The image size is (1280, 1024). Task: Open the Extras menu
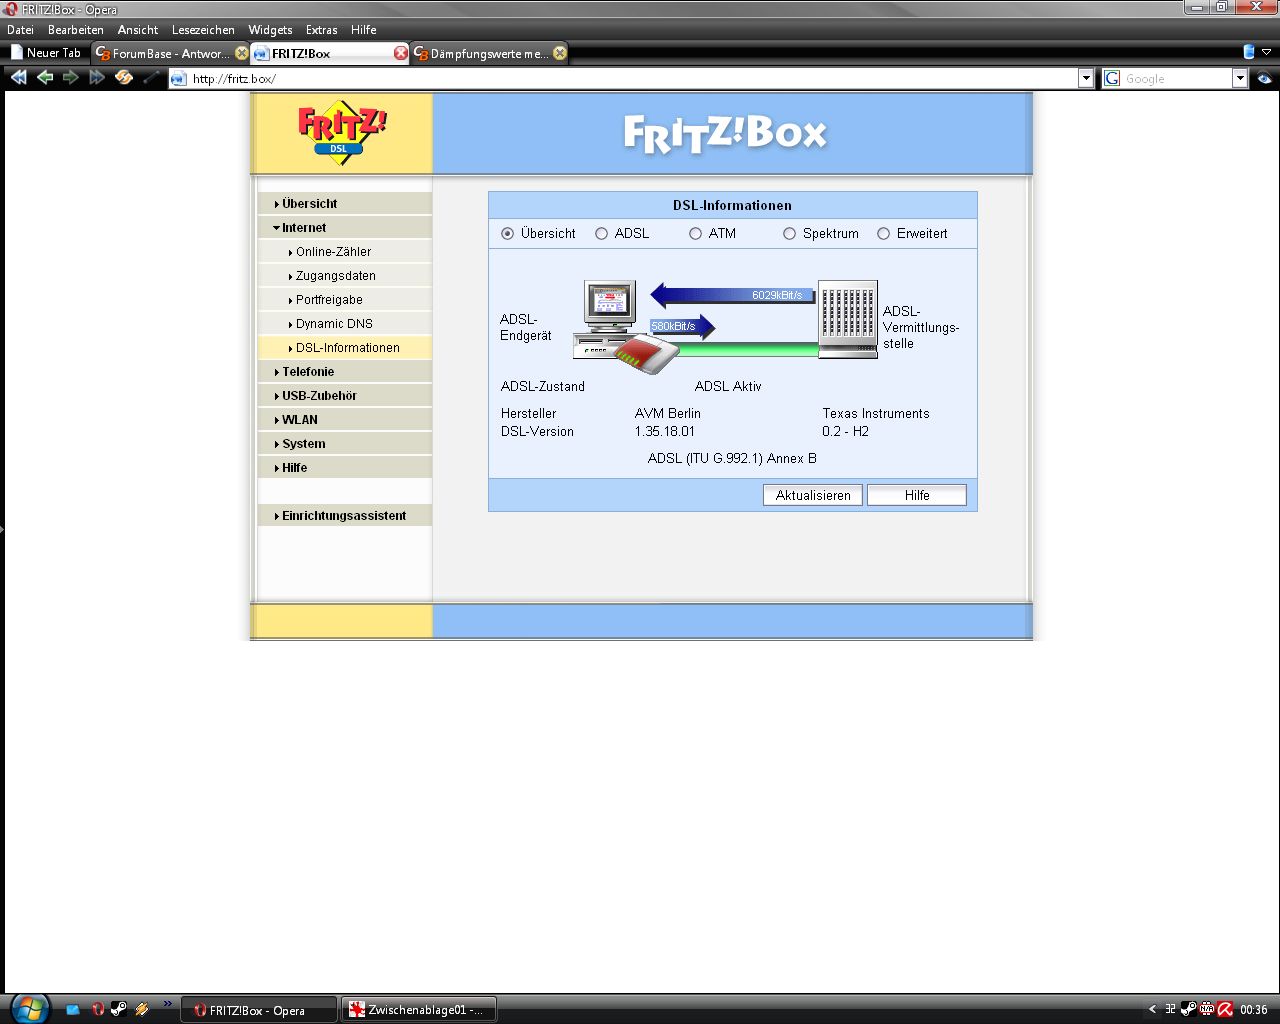tap(321, 30)
